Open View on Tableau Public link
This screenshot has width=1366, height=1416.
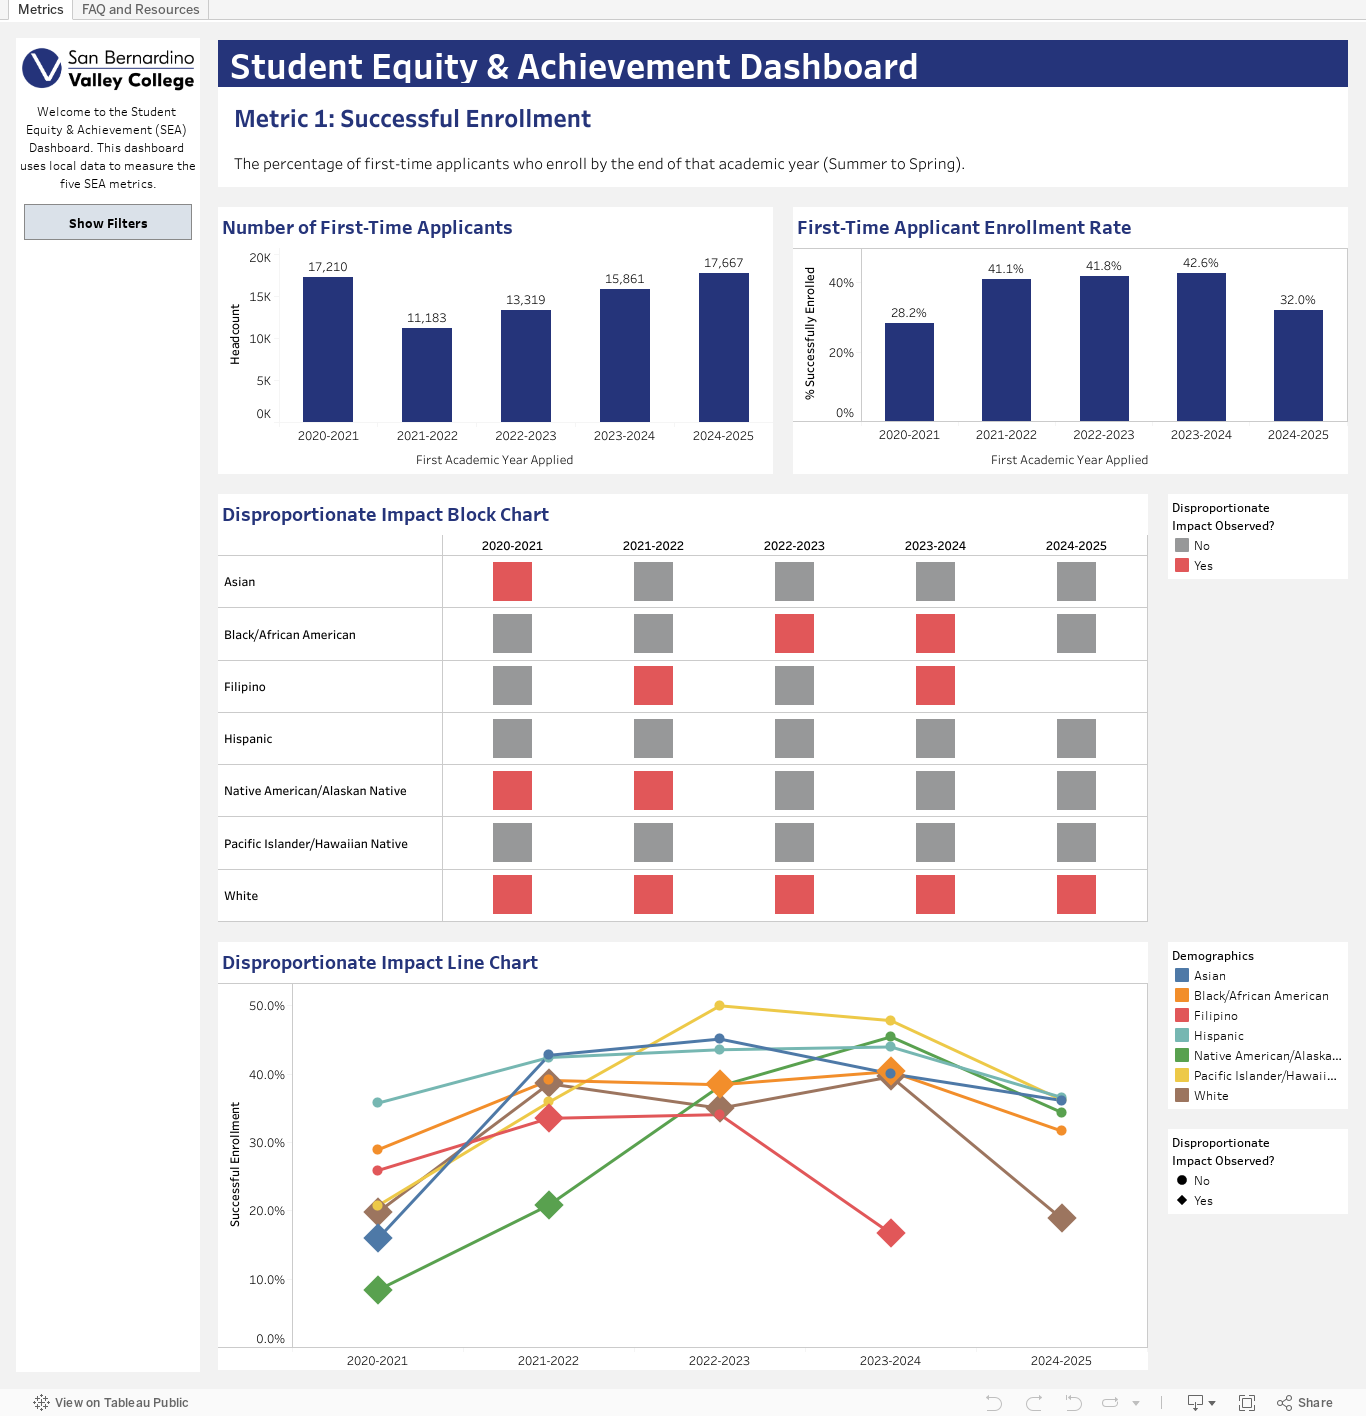(x=121, y=1402)
